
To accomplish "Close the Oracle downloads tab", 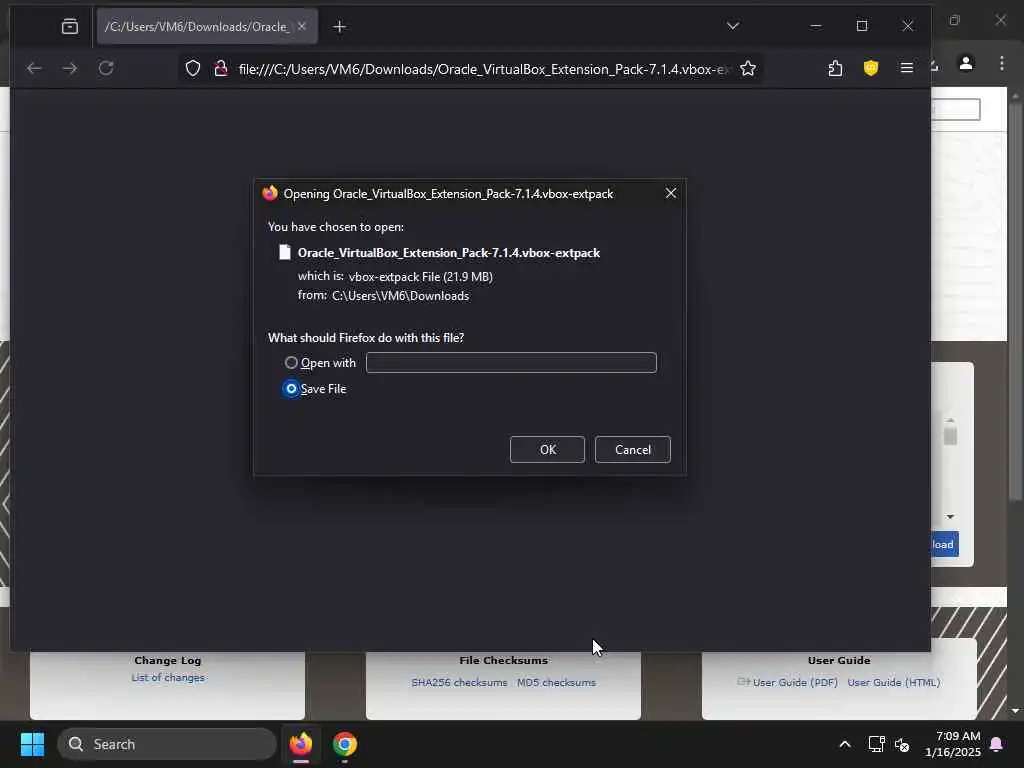I will (302, 26).
